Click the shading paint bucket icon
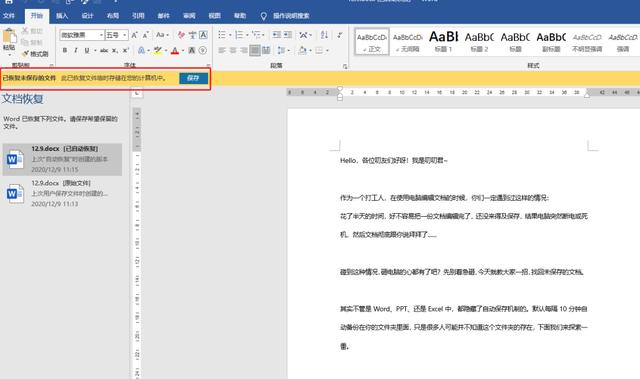The width and height of the screenshot is (640, 379). 302,51
